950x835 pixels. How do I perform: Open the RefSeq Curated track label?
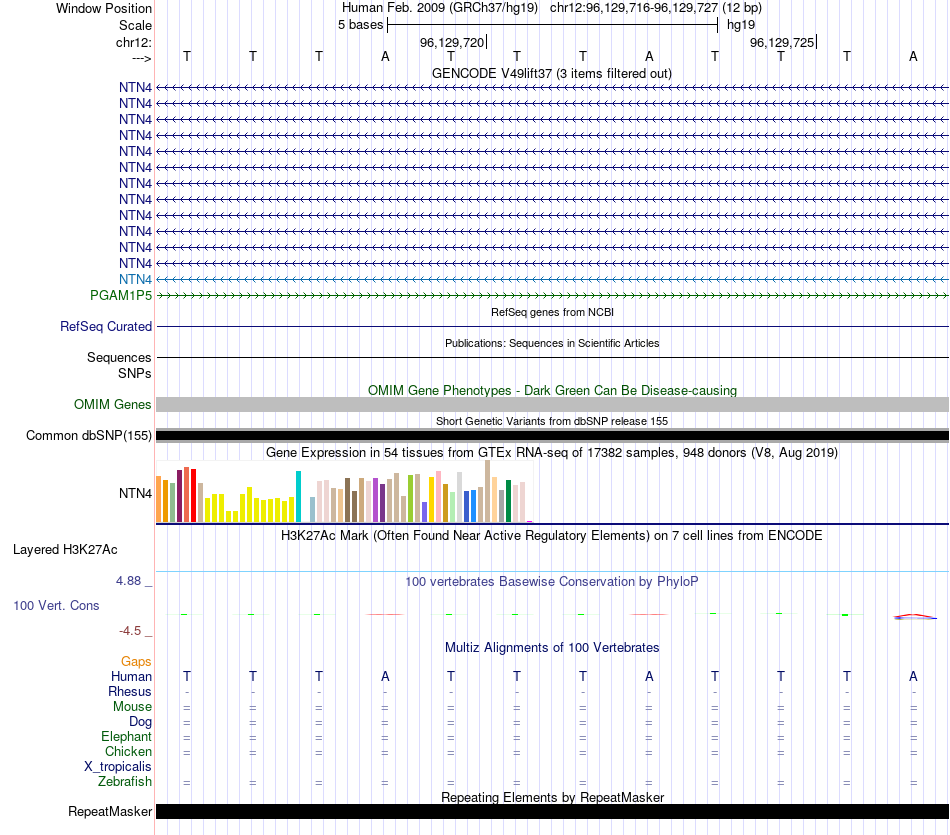pyautogui.click(x=106, y=326)
